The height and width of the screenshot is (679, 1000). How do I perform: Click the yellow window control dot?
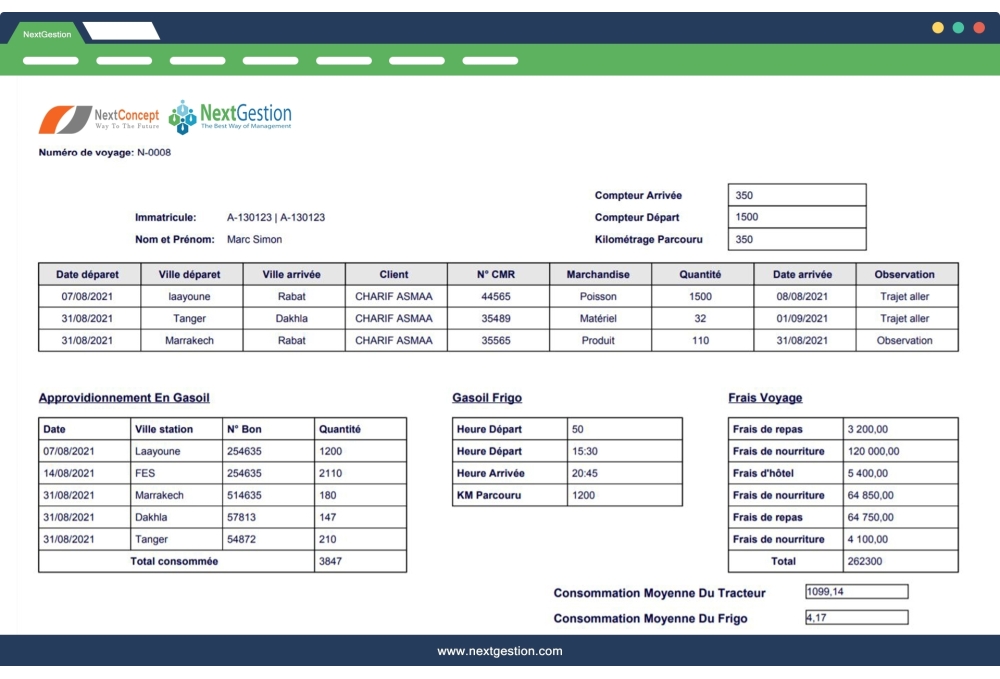coord(937,29)
